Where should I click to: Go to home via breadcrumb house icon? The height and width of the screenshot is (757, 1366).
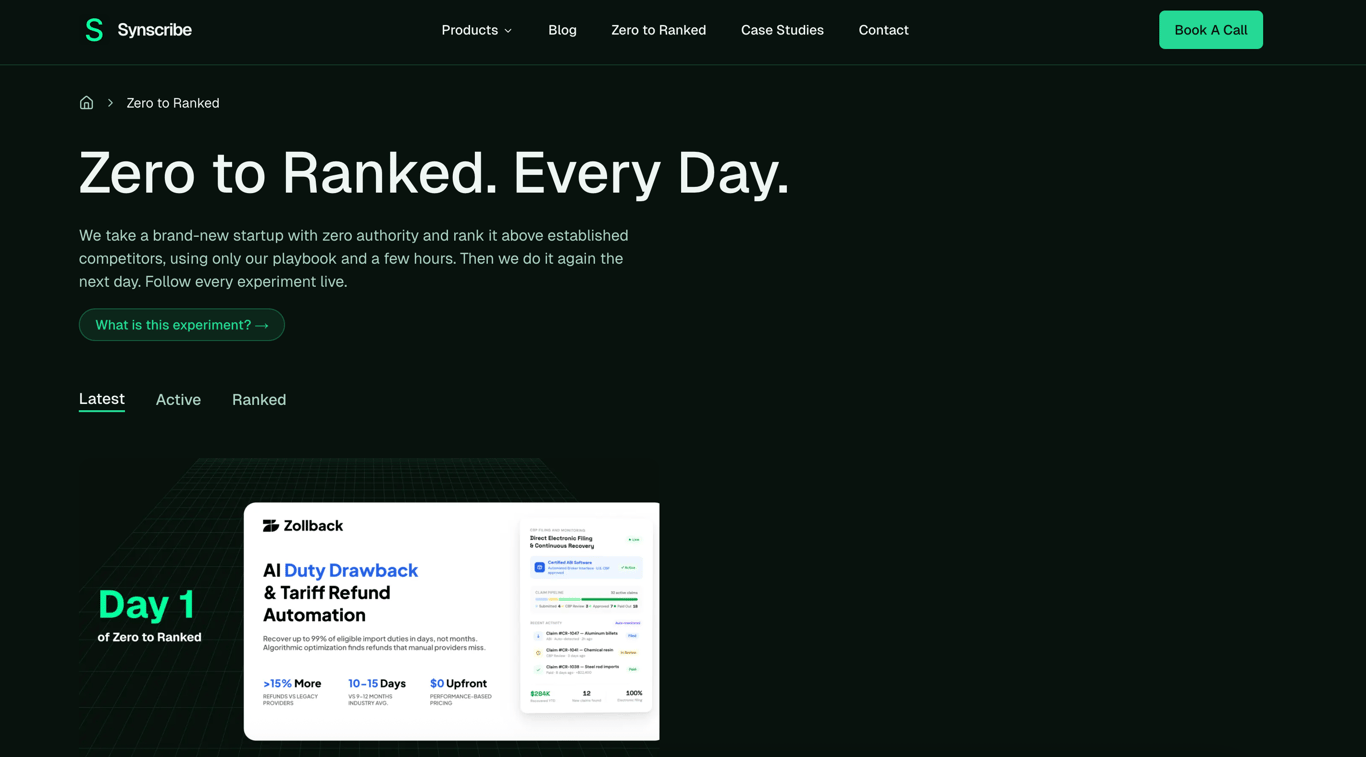[x=87, y=103]
